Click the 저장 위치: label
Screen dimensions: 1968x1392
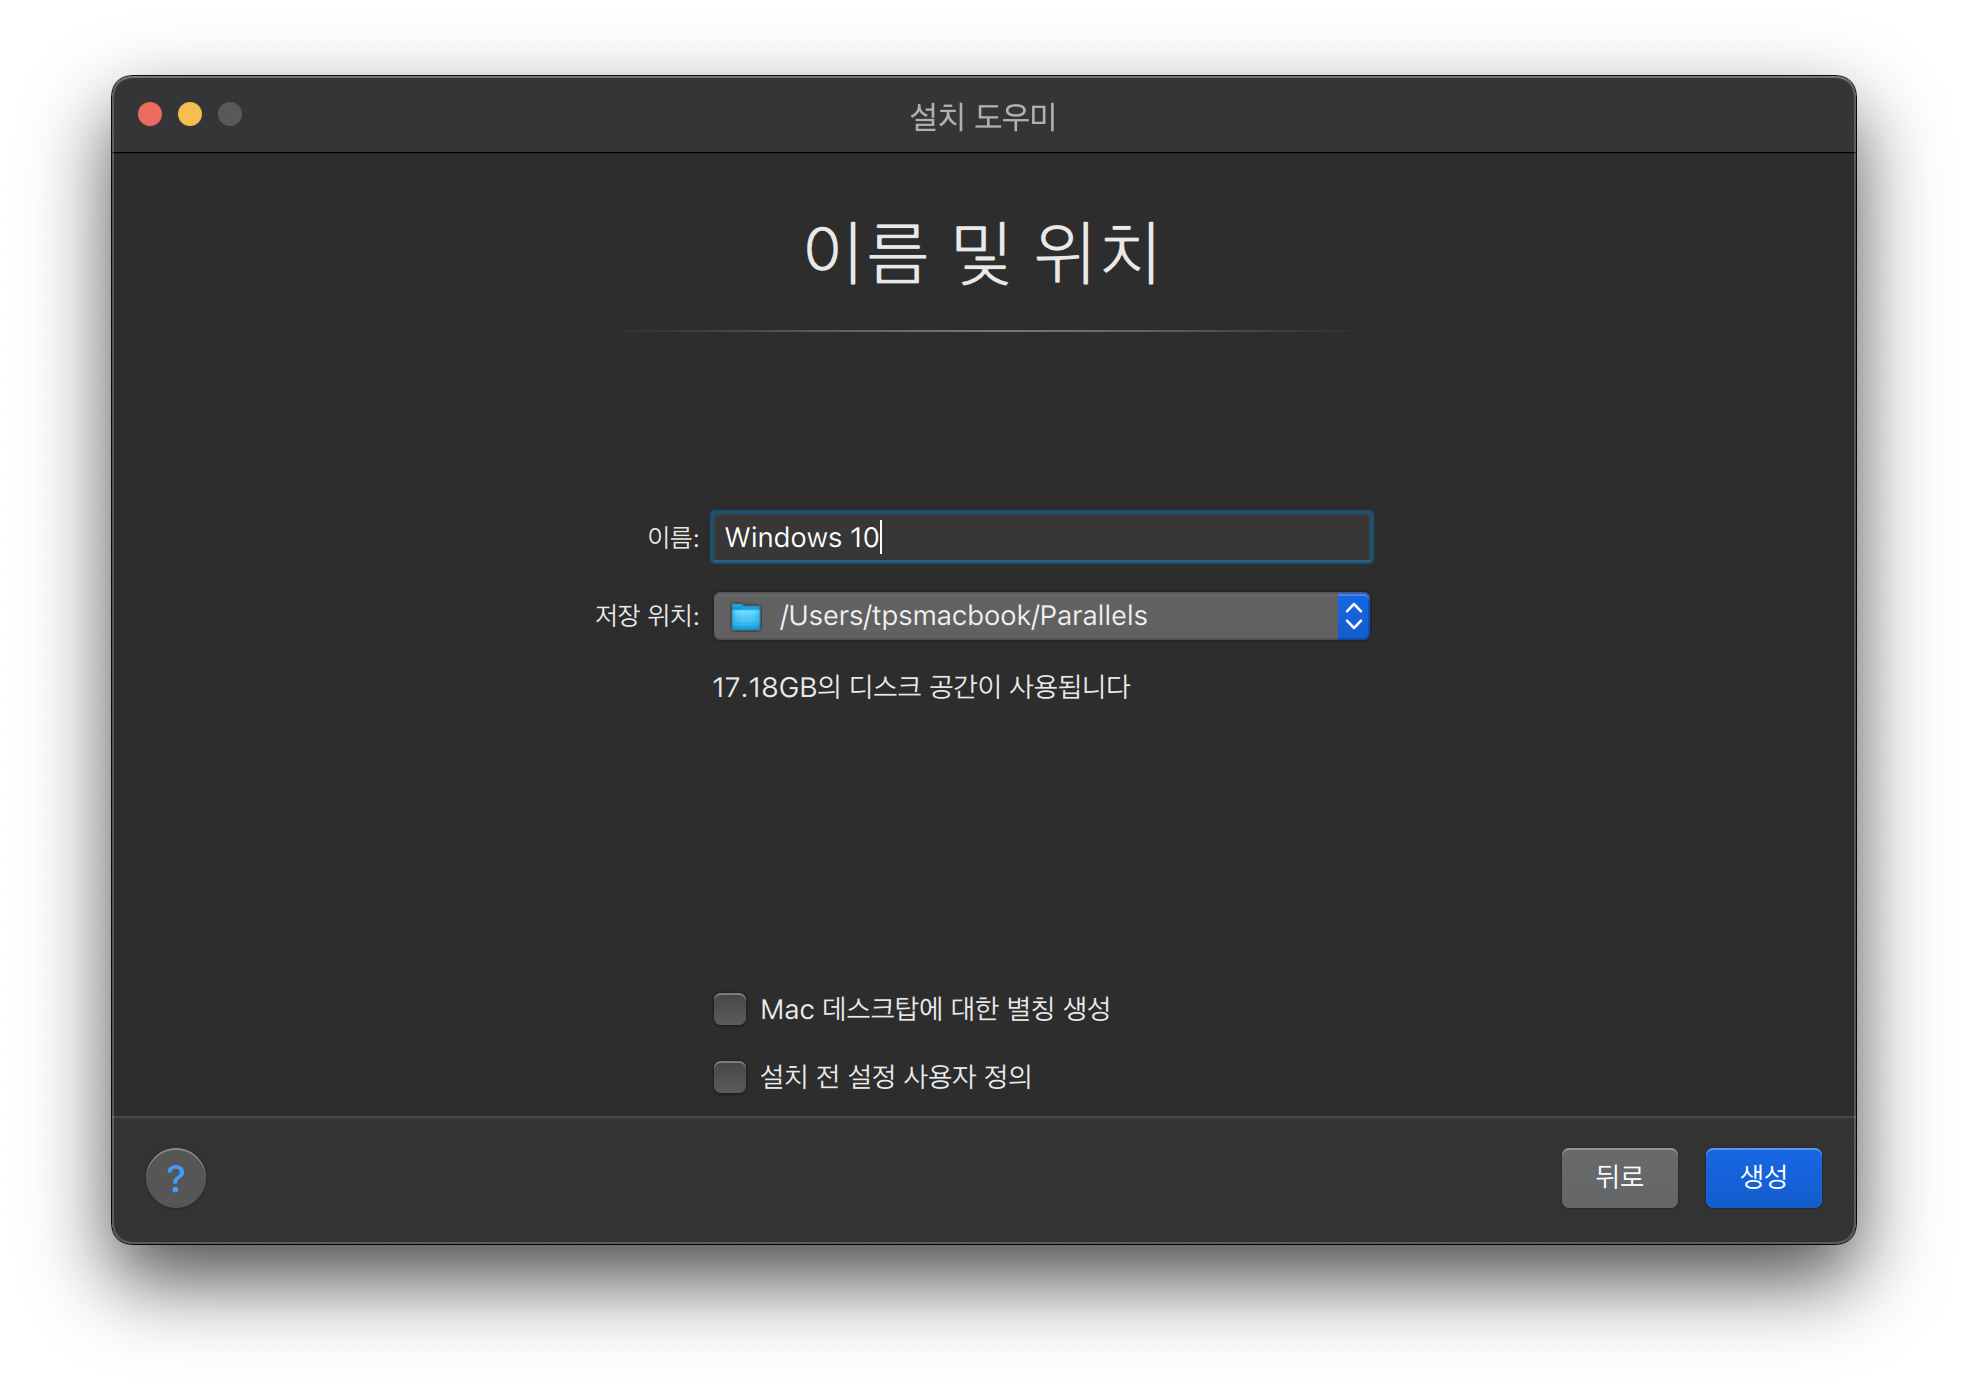647,615
